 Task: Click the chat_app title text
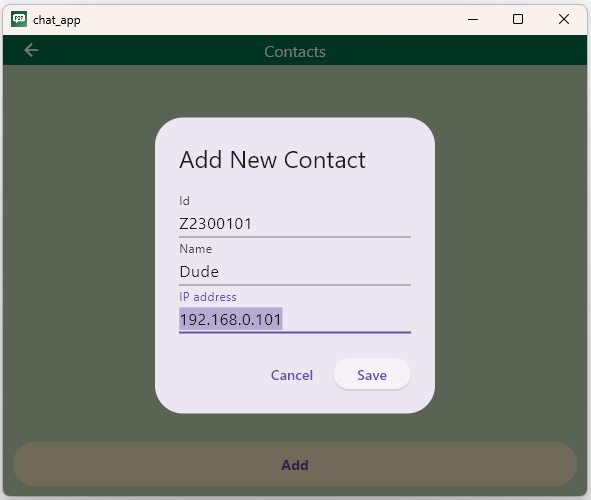click(57, 20)
